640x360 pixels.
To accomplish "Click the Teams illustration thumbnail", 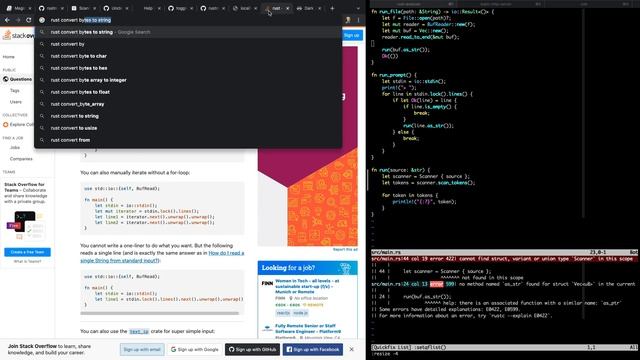I will [25, 225].
